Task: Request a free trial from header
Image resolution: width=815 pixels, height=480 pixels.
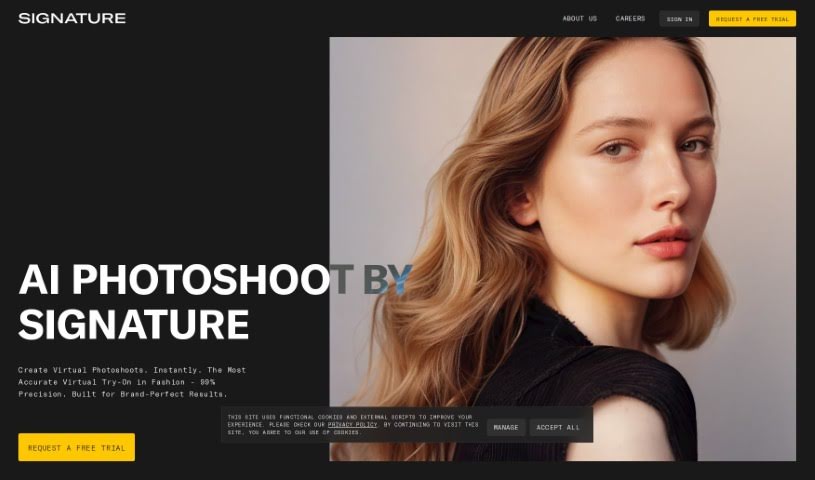Action: pos(752,19)
